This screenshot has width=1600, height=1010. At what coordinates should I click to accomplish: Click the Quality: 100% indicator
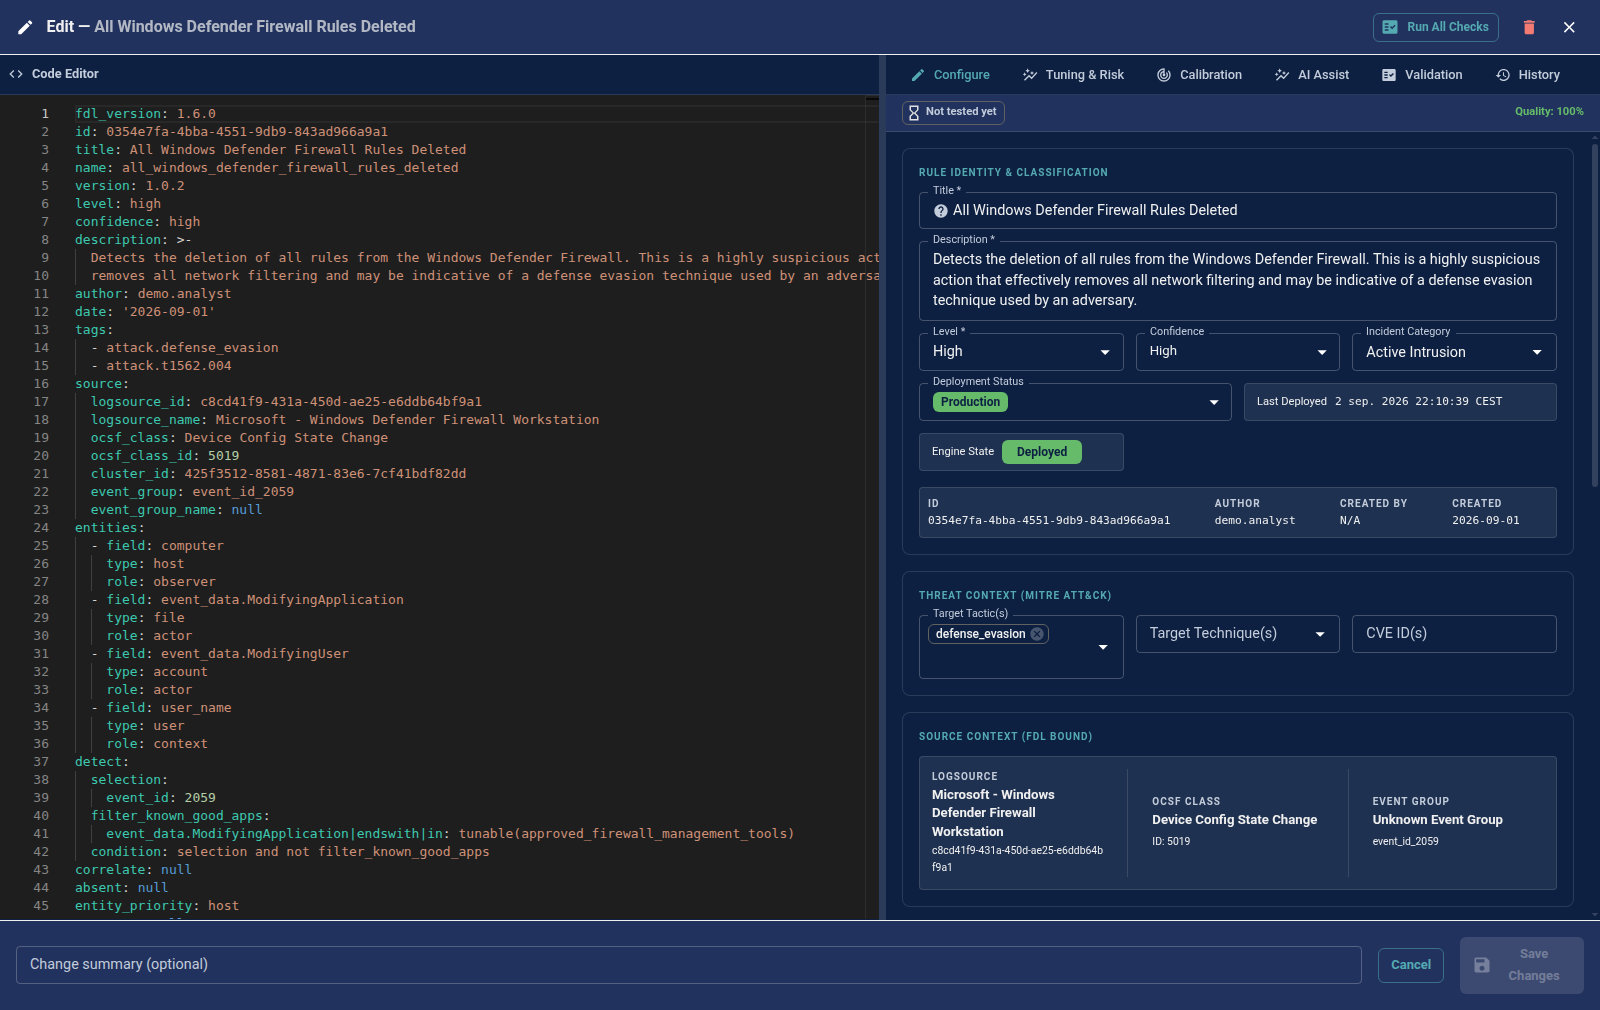pyautogui.click(x=1549, y=112)
